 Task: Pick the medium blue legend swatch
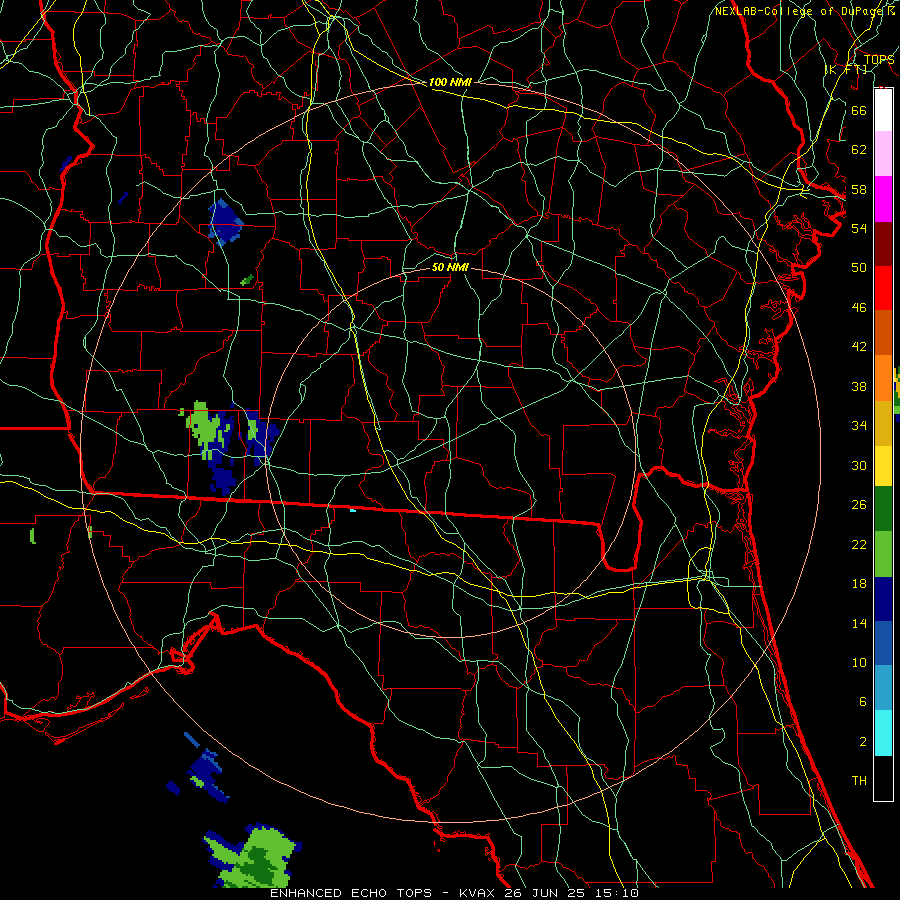tap(883, 643)
